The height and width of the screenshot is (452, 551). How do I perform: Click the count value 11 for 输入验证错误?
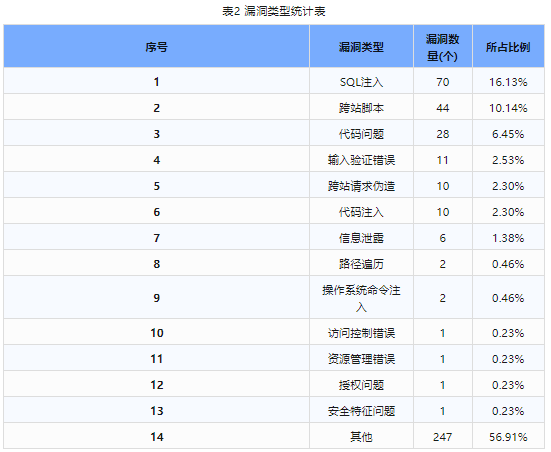pos(443,160)
